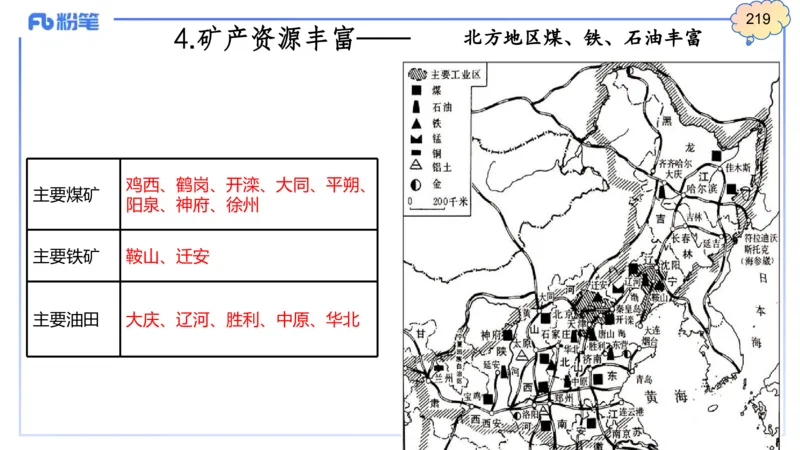The height and width of the screenshot is (450, 800).
Task: Click the heading 北方地区煤、铁、石油丰富
Action: (583, 38)
